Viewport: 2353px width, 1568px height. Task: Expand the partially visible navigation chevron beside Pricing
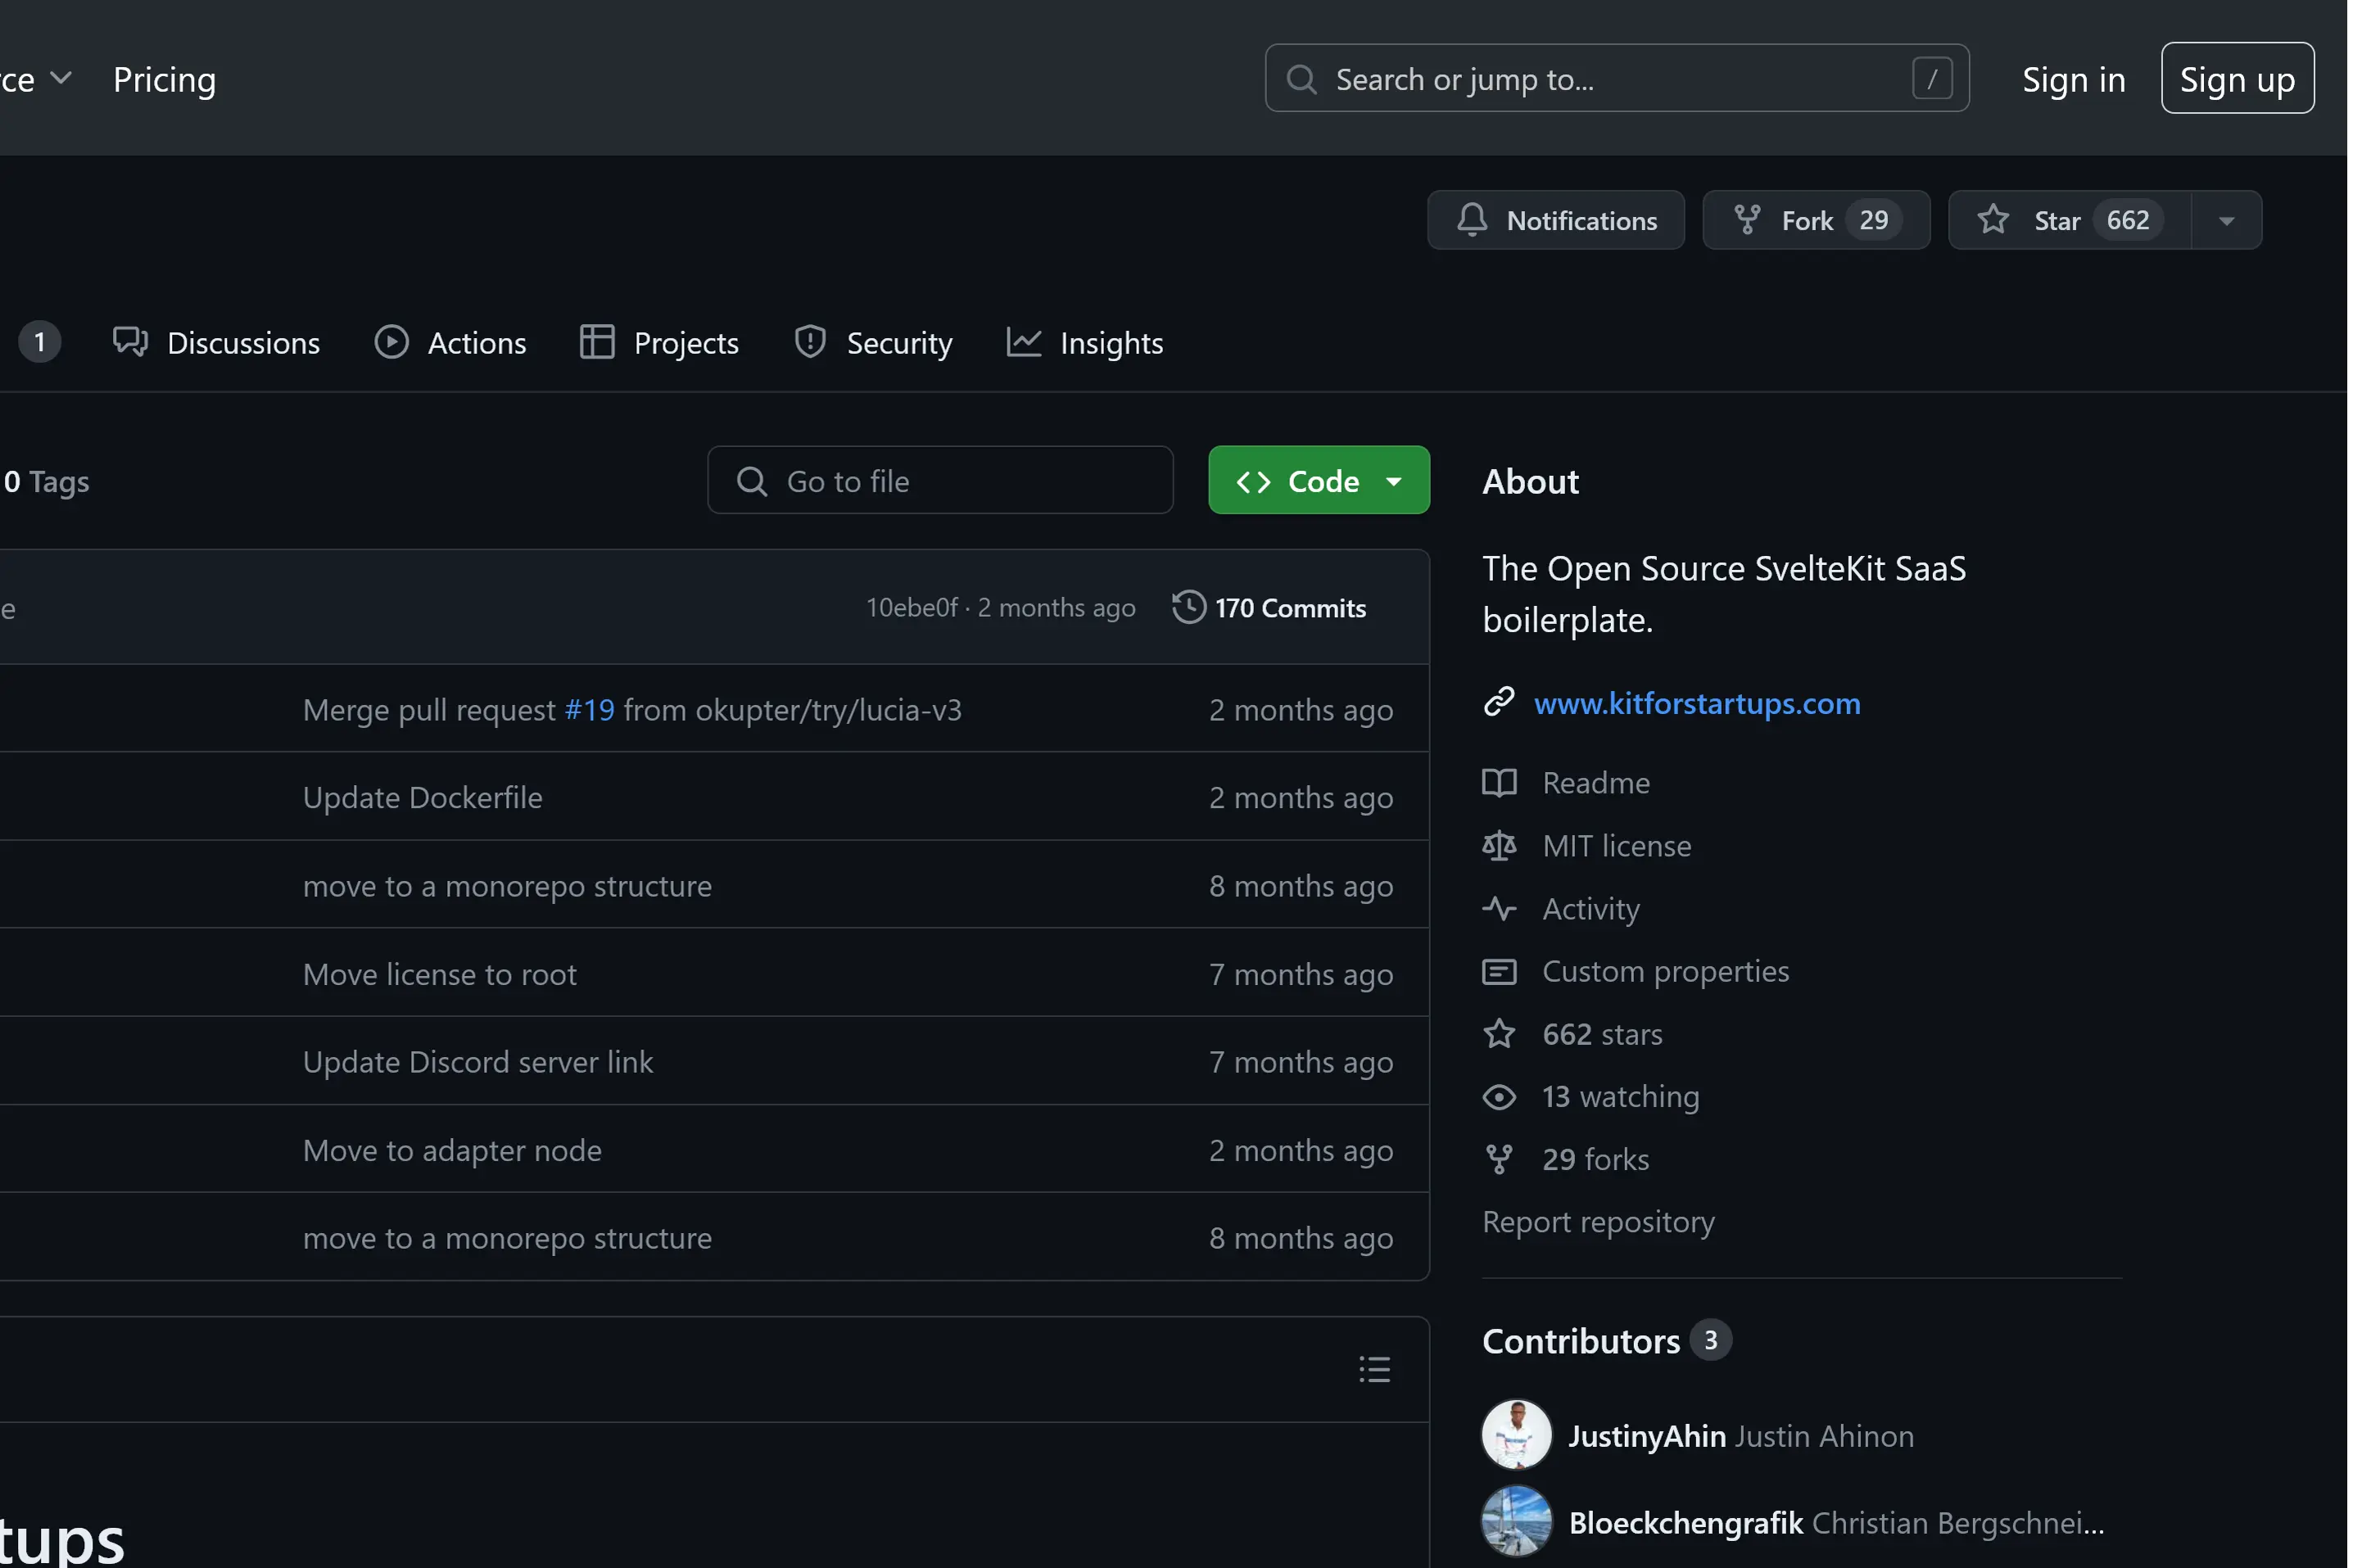(x=61, y=78)
